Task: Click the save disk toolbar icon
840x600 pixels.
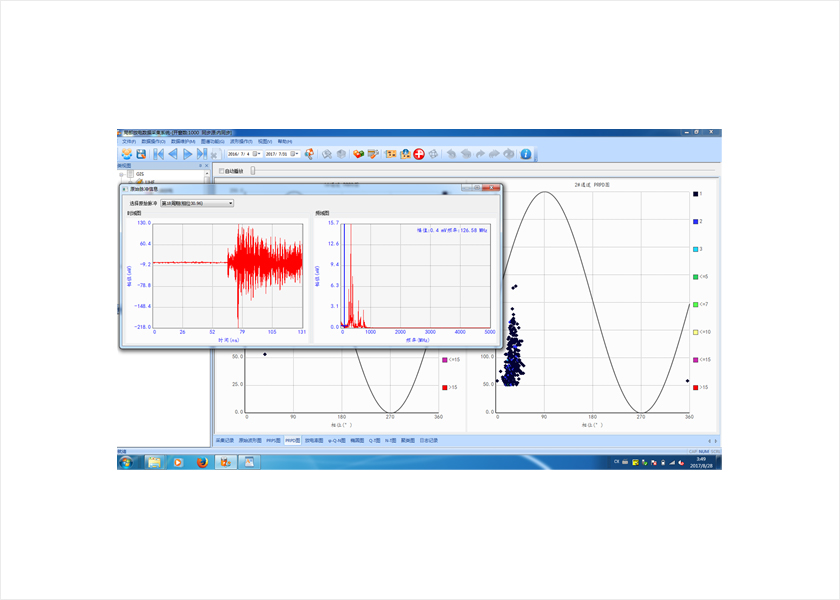Action: (x=141, y=154)
